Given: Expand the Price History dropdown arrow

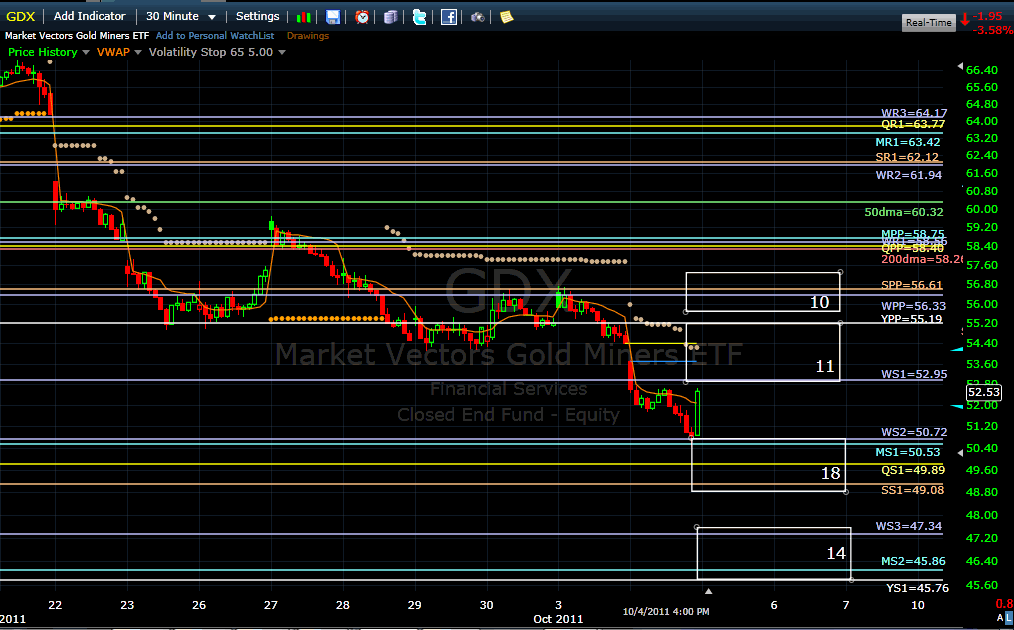Looking at the screenshot, I should 86,52.
